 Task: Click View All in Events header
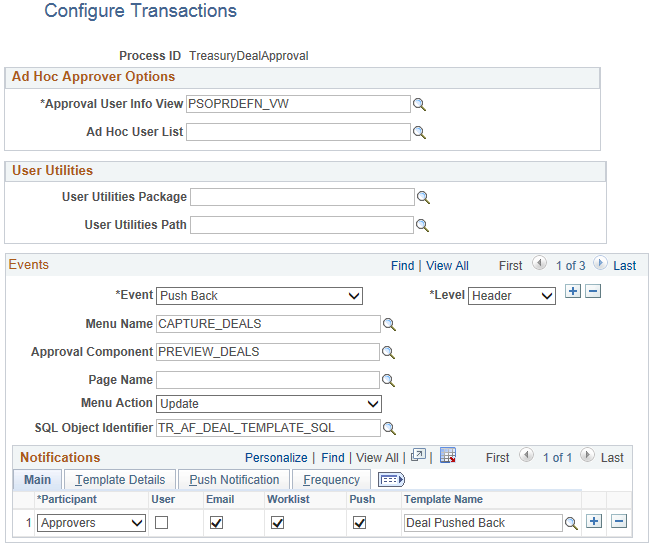tap(447, 266)
